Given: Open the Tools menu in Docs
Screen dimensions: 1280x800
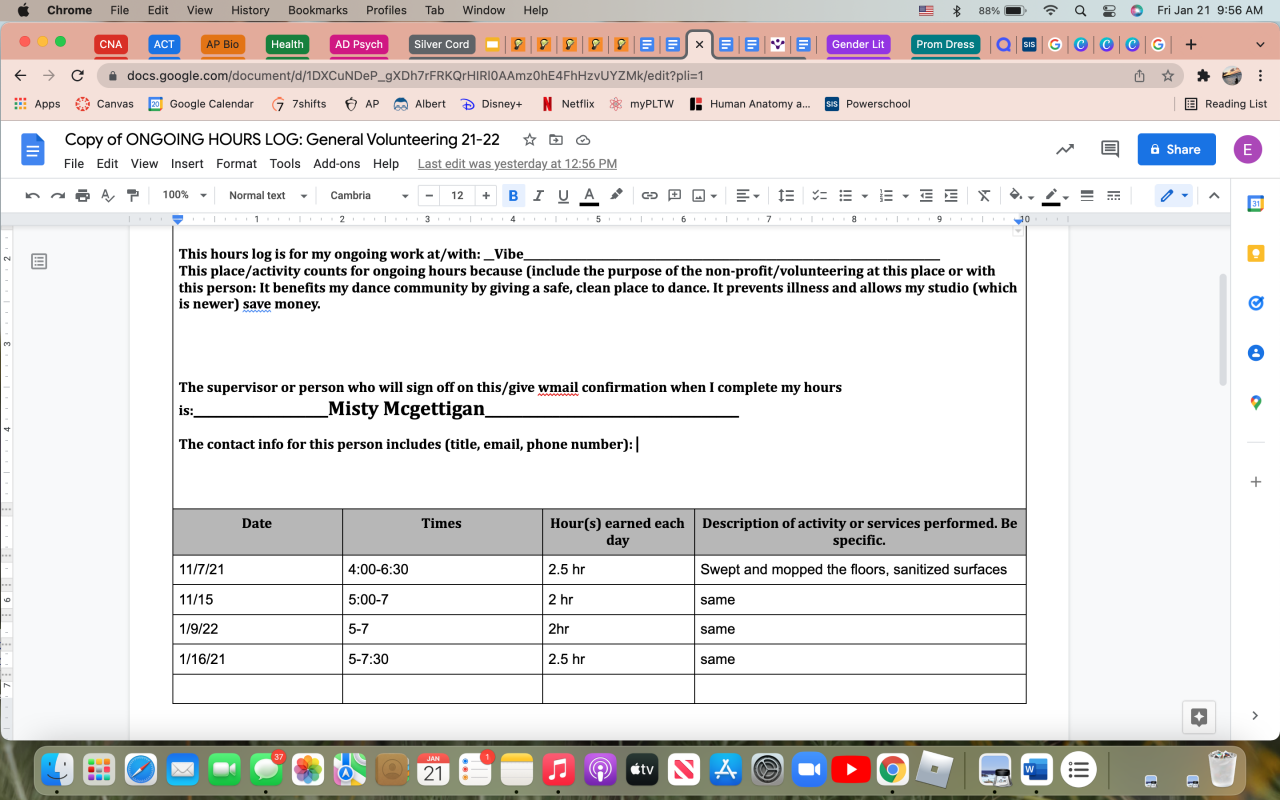Looking at the screenshot, I should pyautogui.click(x=285, y=163).
